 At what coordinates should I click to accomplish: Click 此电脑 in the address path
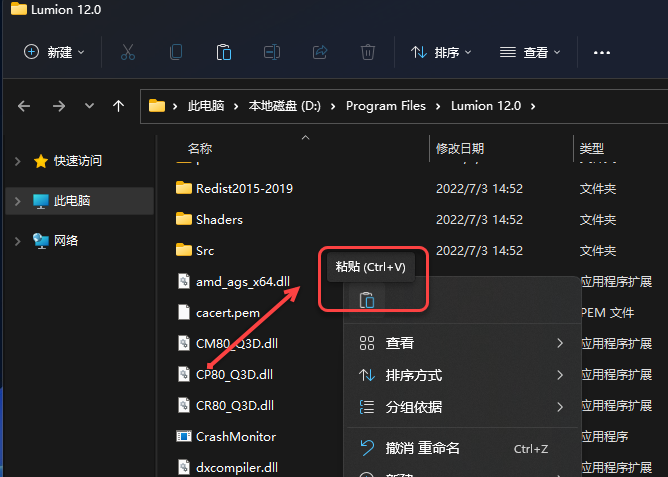pos(206,106)
